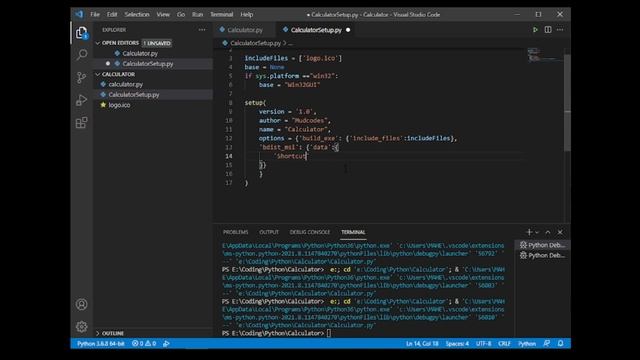Open the launch profile dropdown beside new terminal
The height and width of the screenshot is (360, 640).
(537, 232)
